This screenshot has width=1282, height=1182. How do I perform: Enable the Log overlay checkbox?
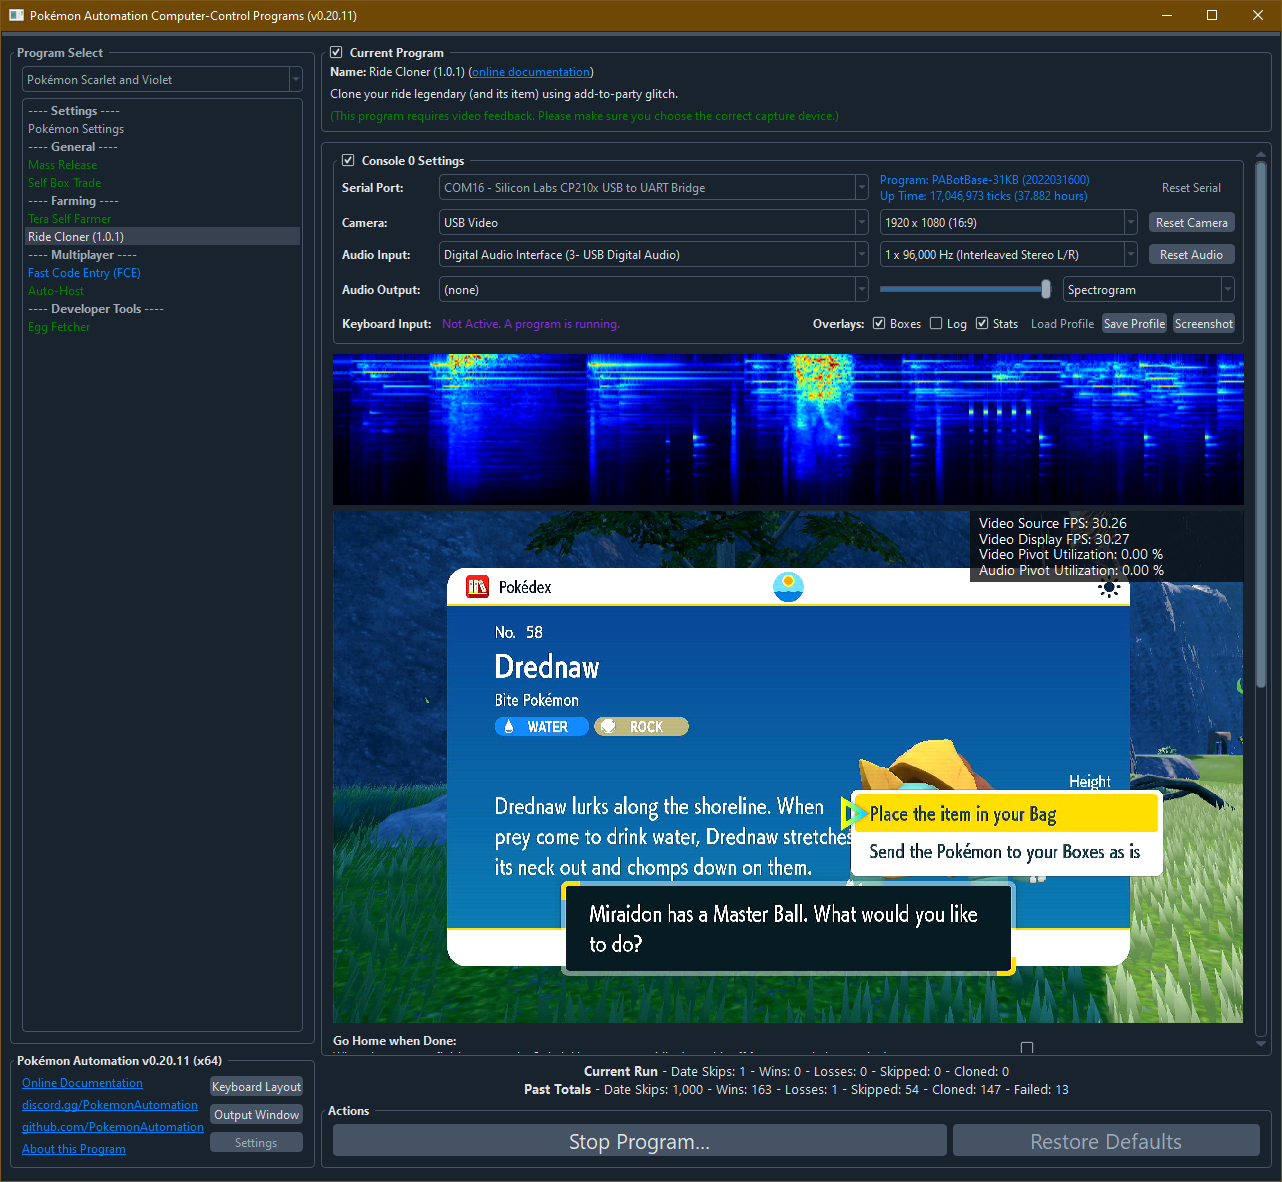(x=936, y=323)
